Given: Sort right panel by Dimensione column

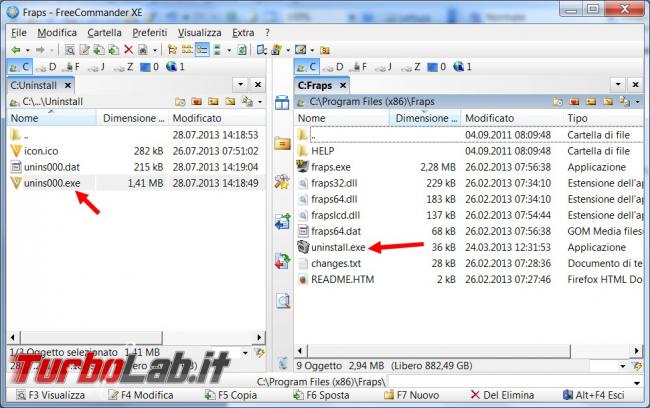Looking at the screenshot, I should click(425, 118).
